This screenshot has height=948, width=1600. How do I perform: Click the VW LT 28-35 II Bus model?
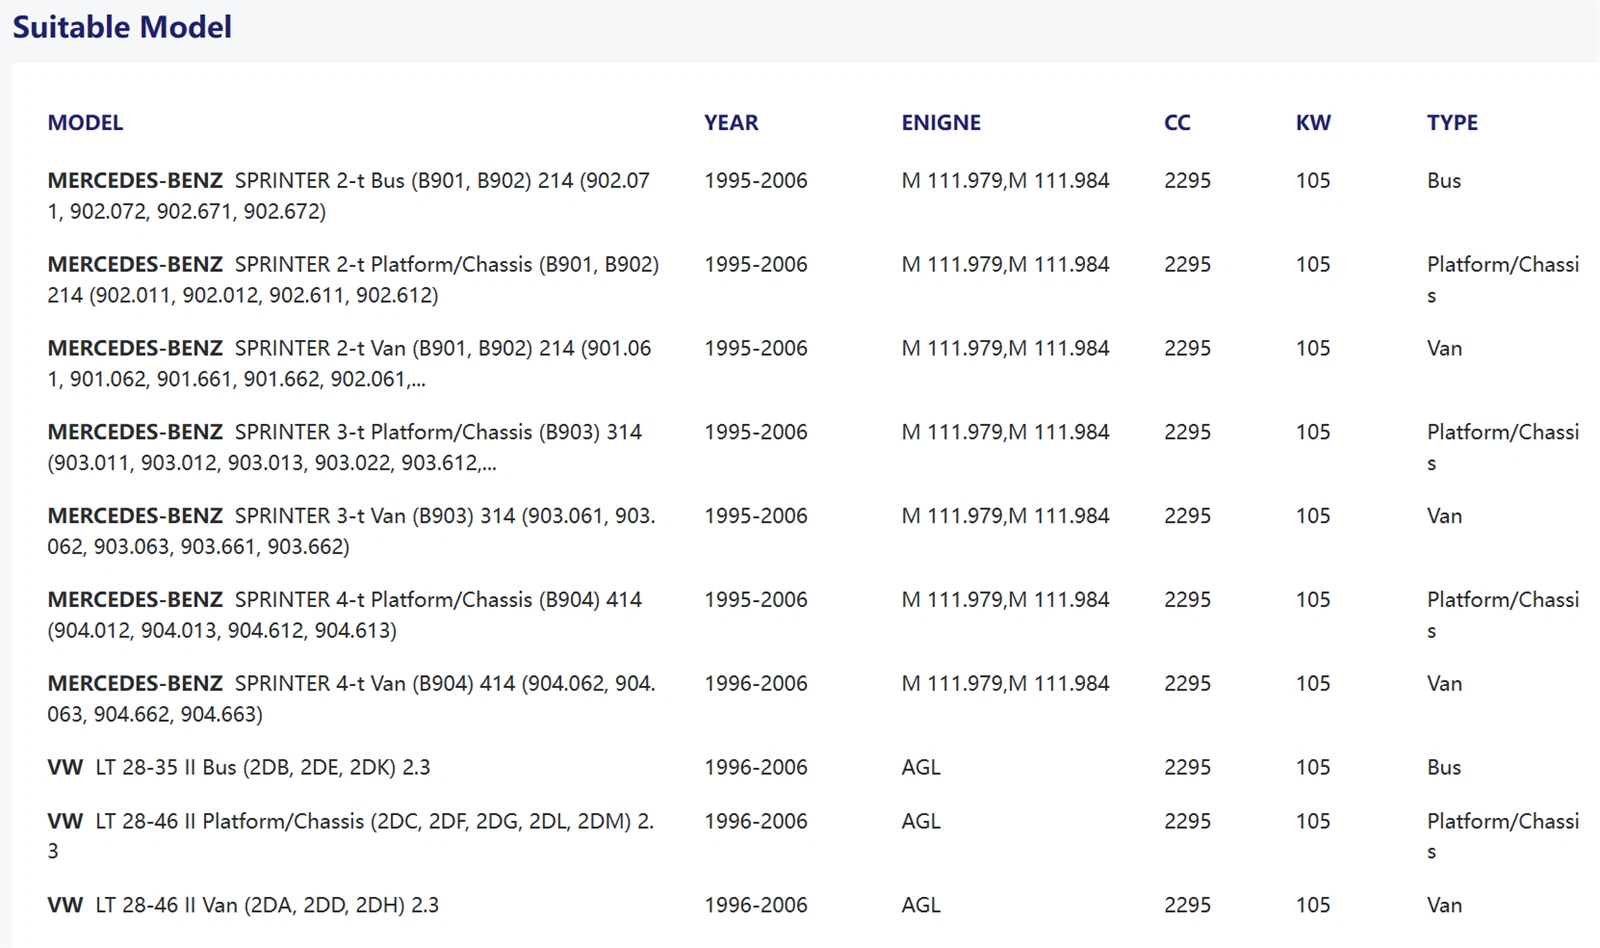[238, 767]
